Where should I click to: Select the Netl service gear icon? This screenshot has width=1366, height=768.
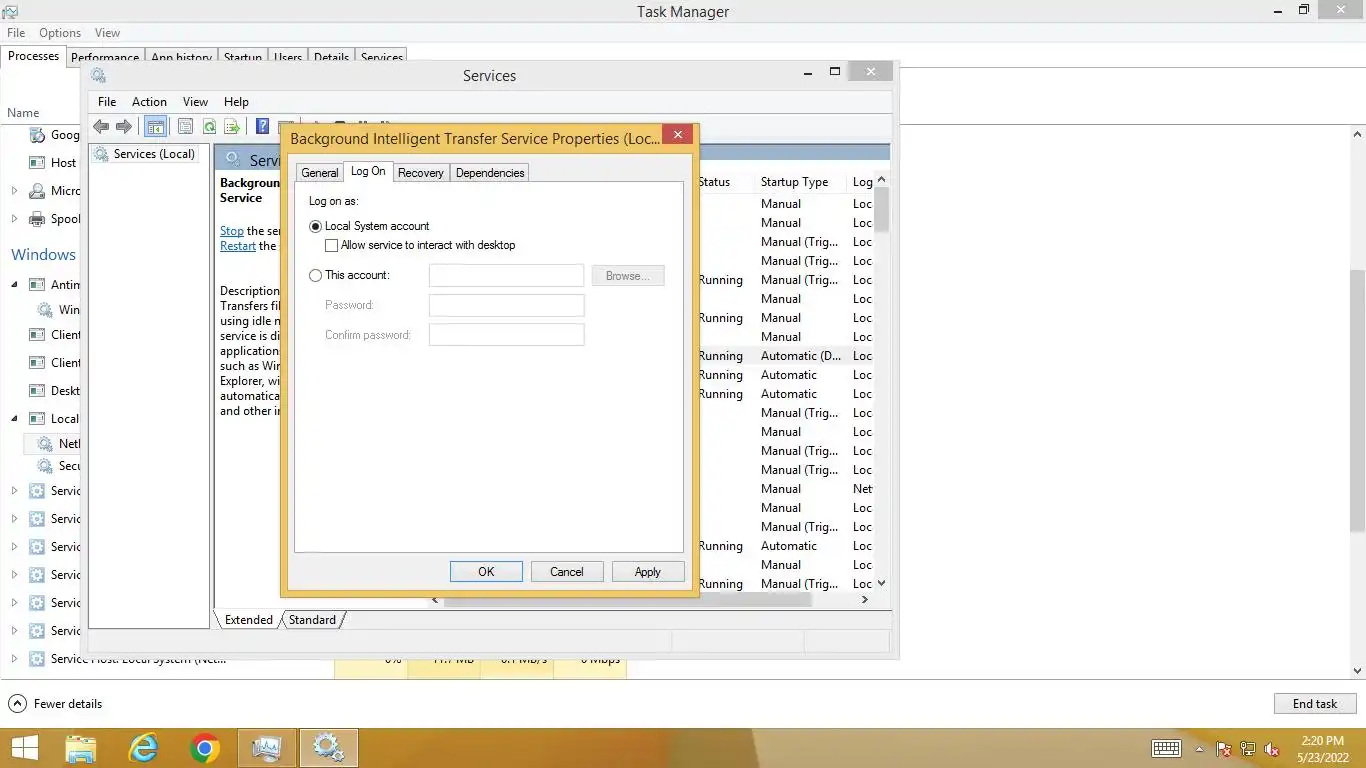[x=45, y=444]
